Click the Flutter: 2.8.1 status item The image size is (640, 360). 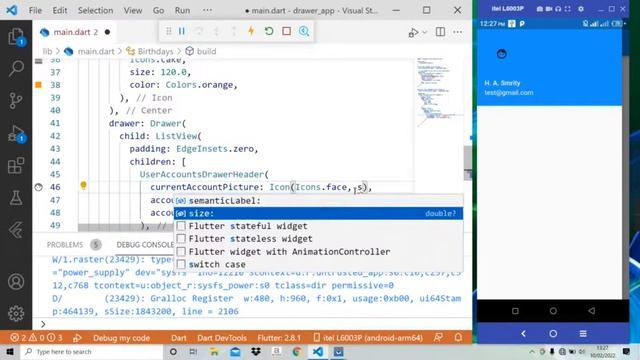279,338
